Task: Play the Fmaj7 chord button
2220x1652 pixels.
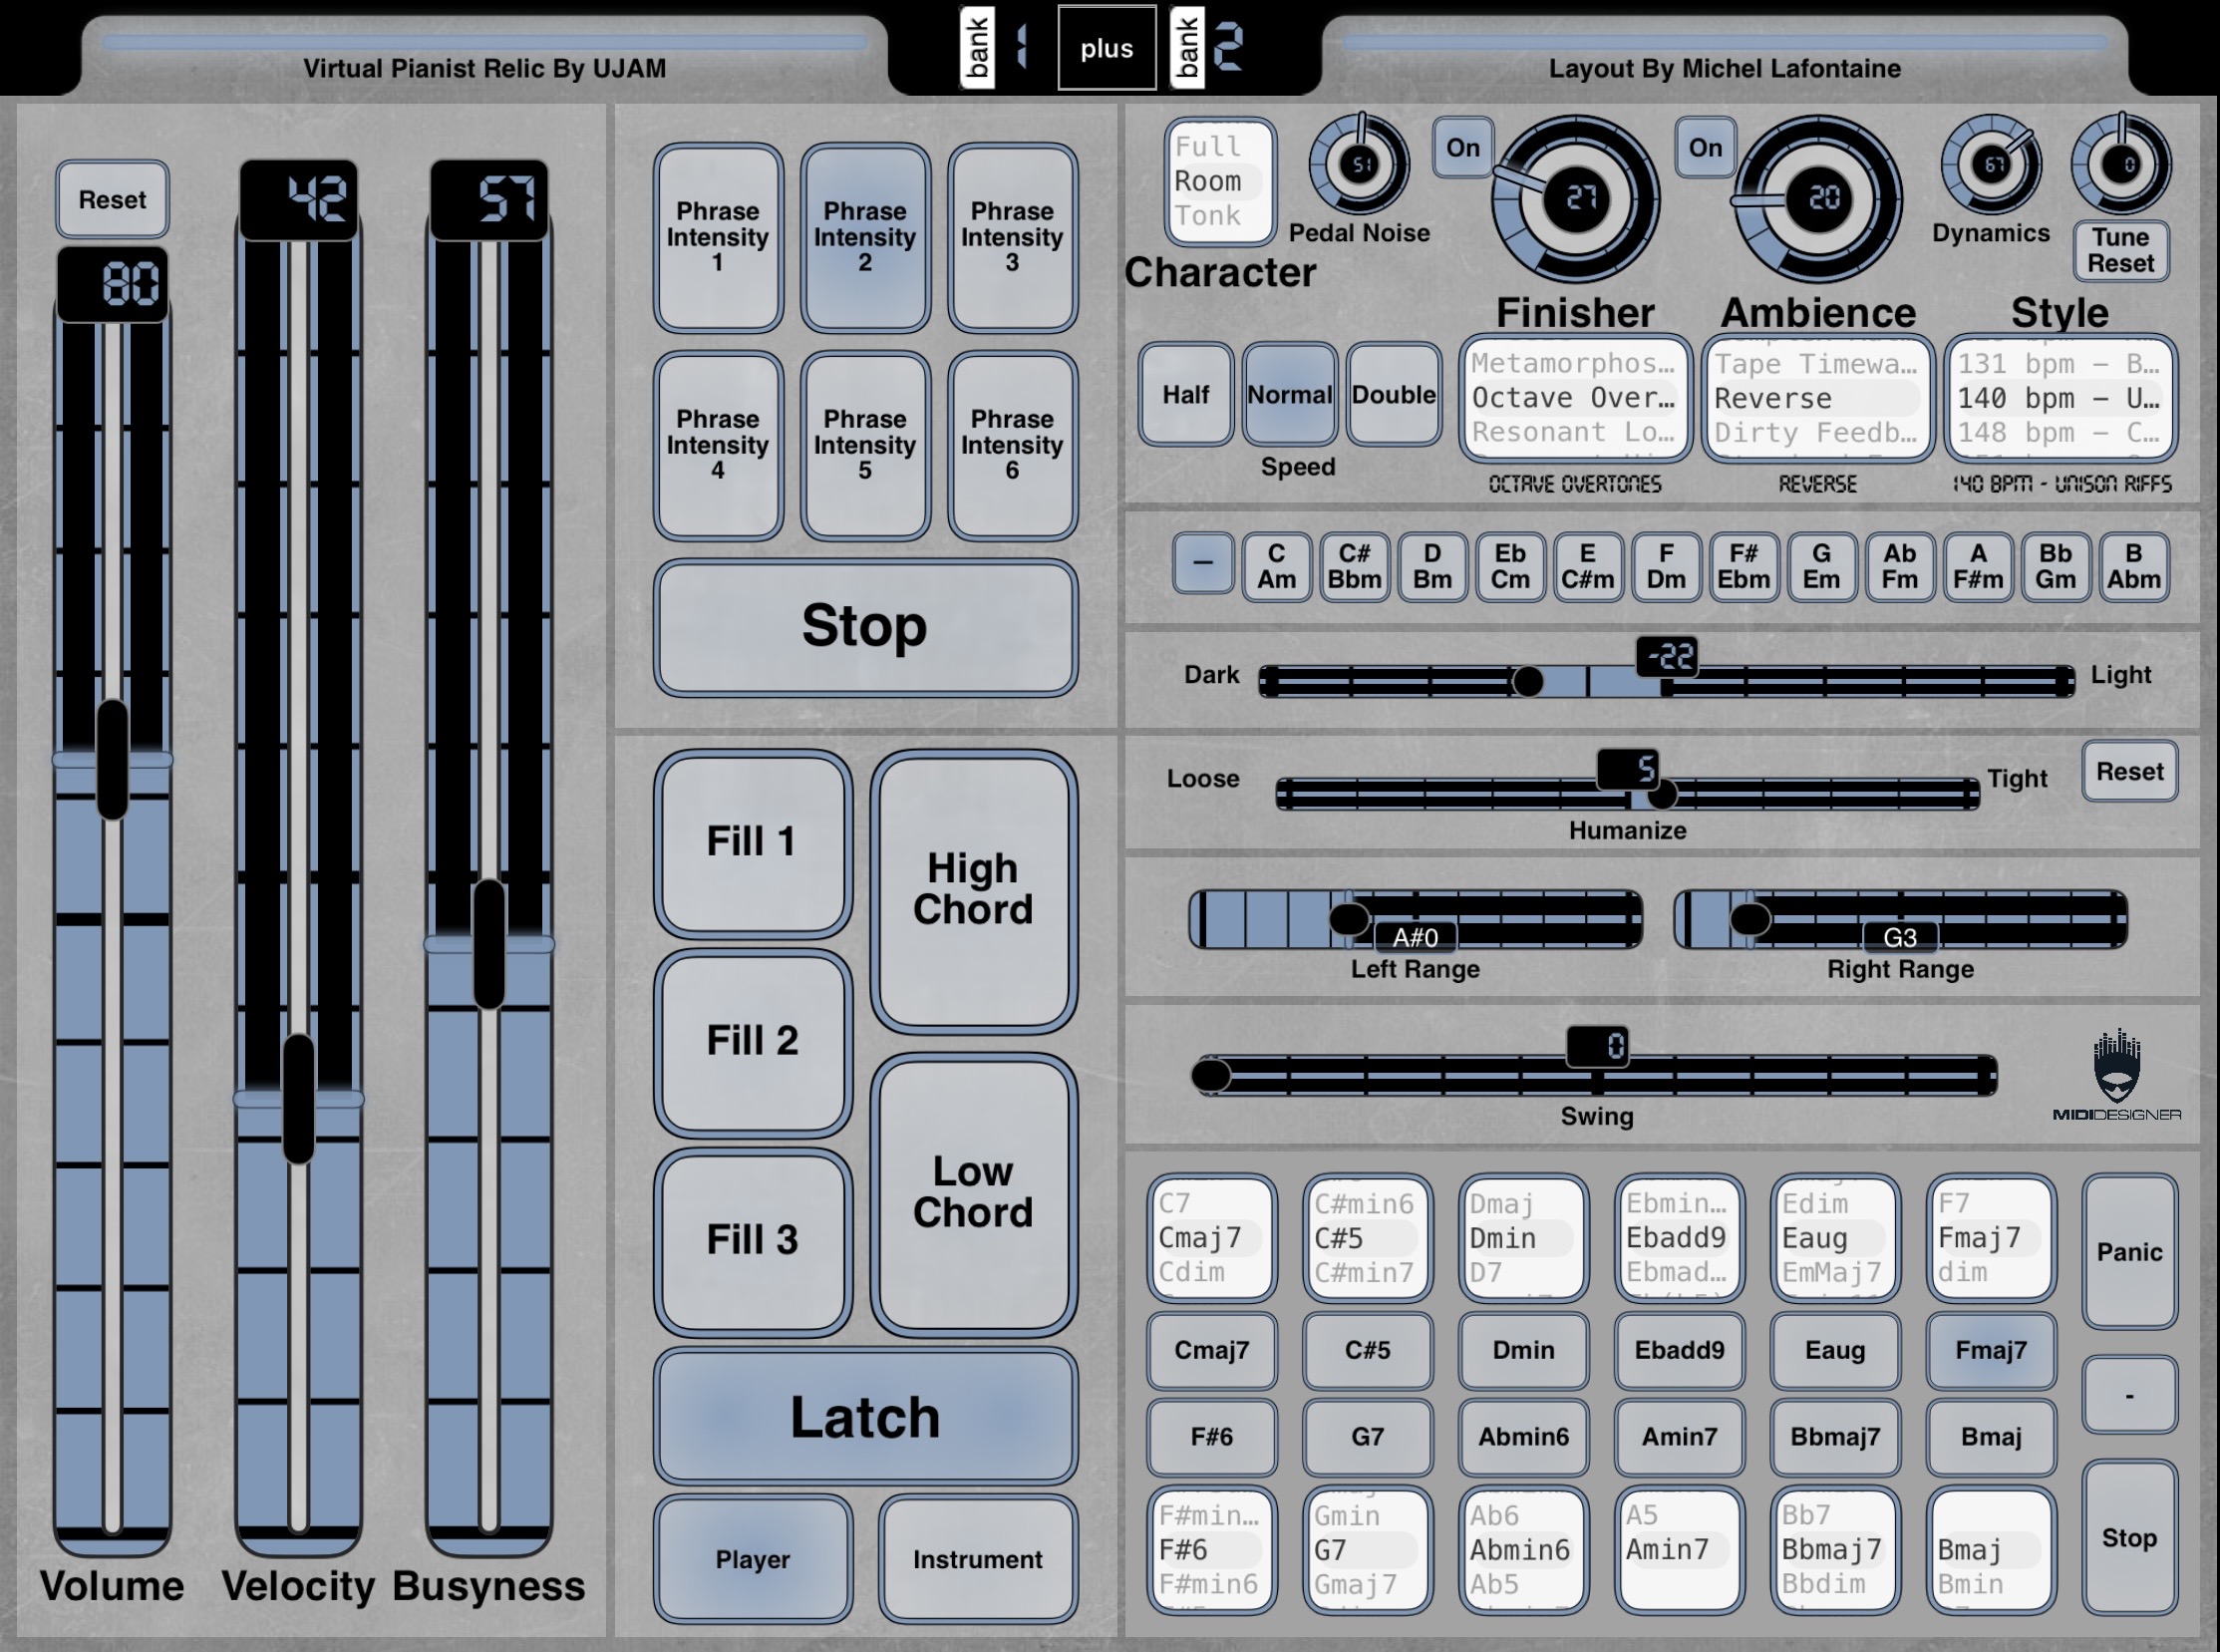Action: click(x=1991, y=1350)
